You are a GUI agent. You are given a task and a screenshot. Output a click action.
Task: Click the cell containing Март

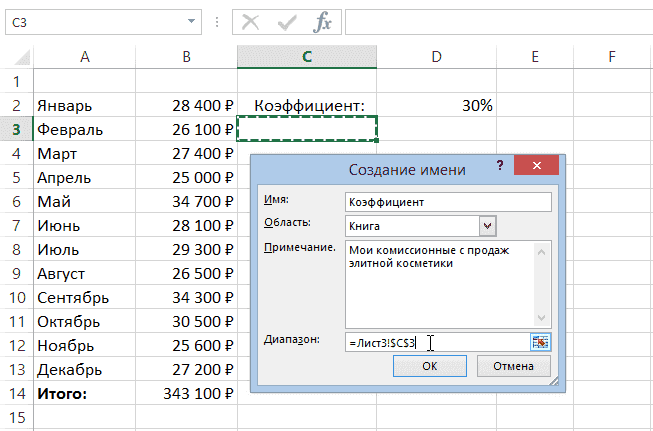pos(85,154)
